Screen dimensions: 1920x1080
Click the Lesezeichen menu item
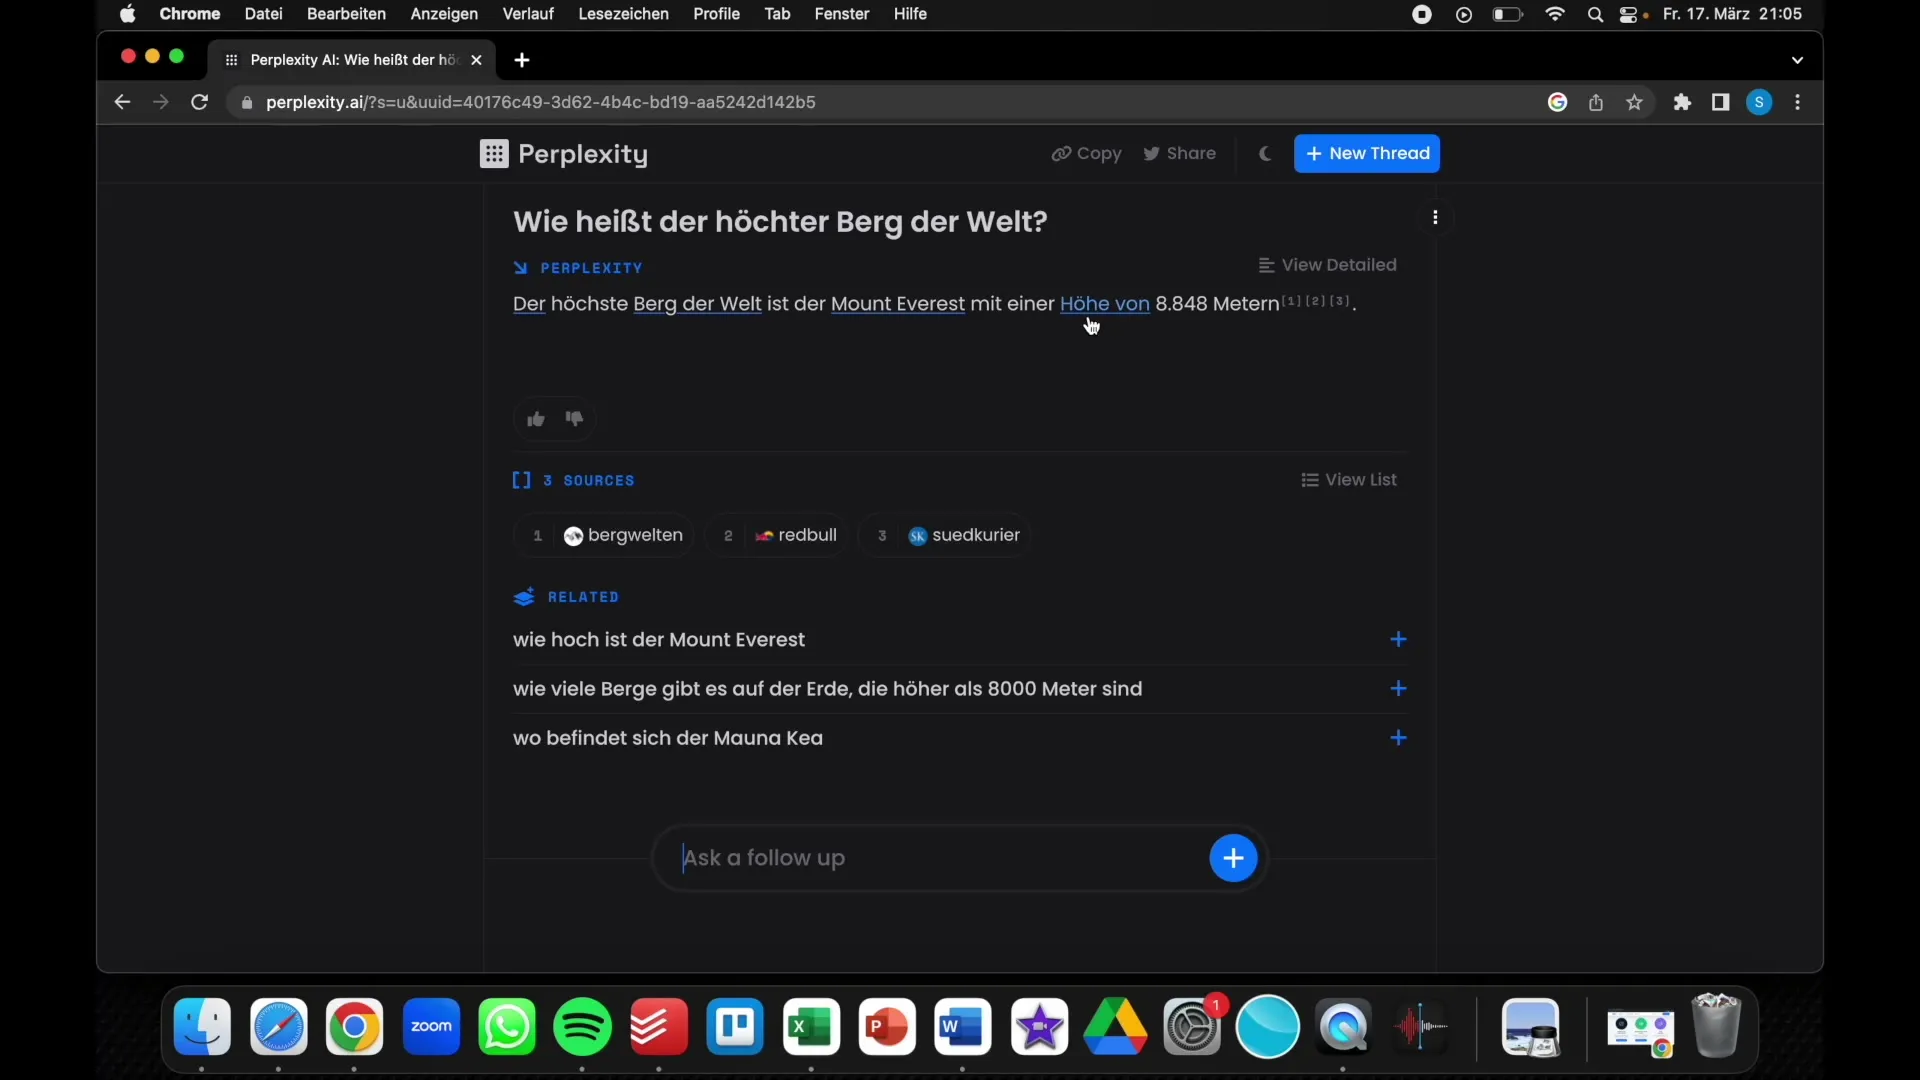click(x=622, y=13)
